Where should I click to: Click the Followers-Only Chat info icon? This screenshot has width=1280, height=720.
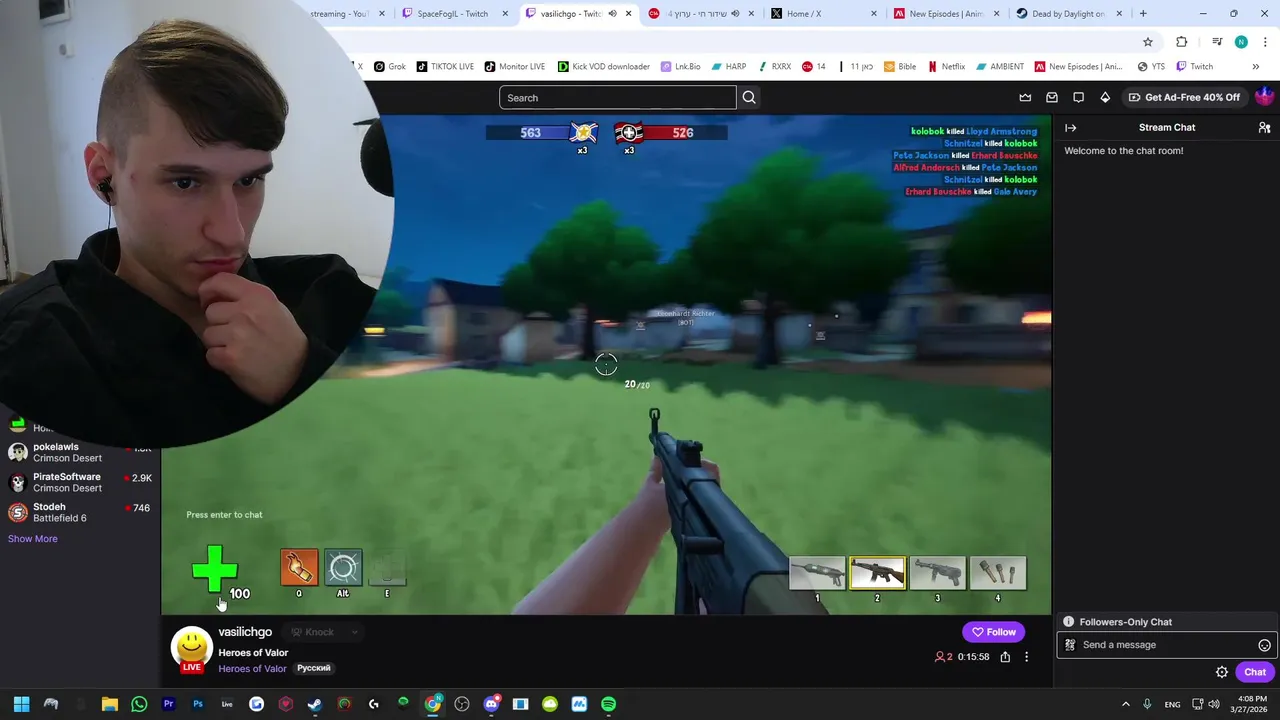[1069, 622]
